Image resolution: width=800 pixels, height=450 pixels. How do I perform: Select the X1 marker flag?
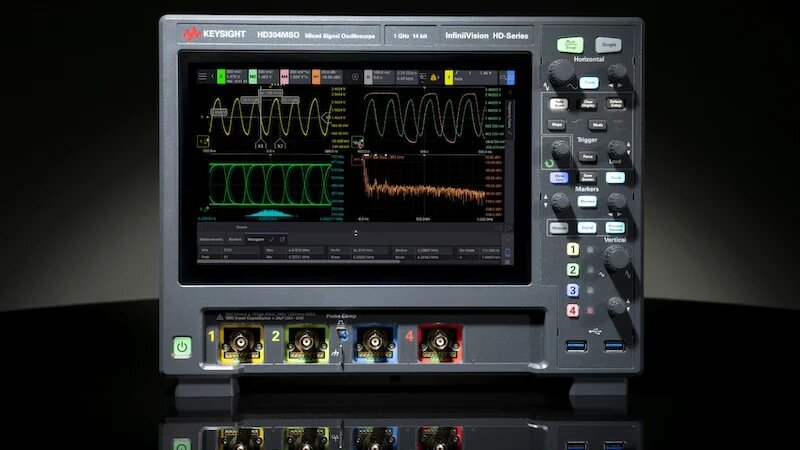click(260, 145)
